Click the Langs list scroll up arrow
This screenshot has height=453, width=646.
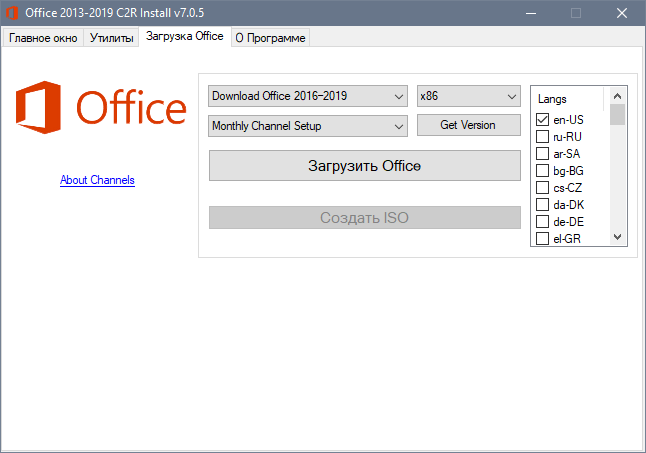tap(617, 96)
